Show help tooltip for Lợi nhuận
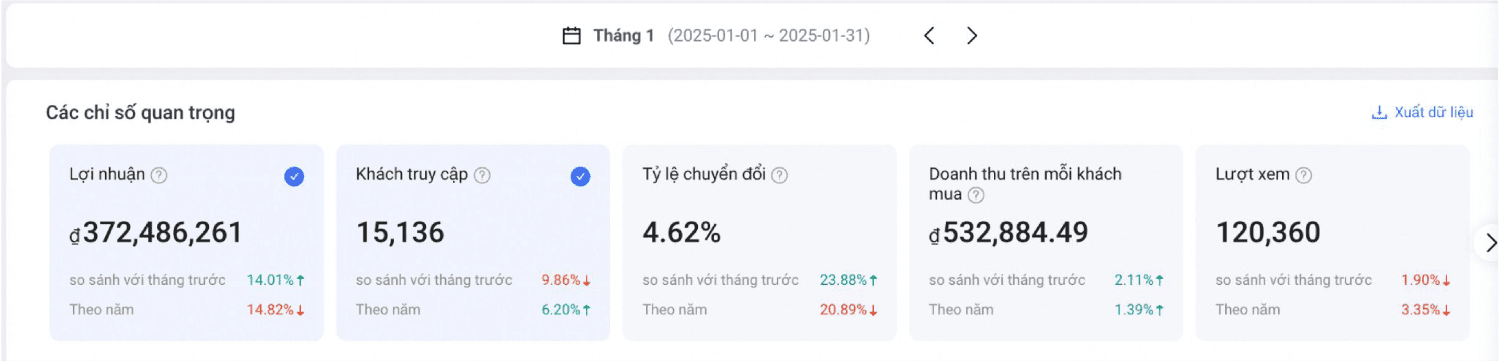Viewport: 1500px width, 363px height. [158, 175]
